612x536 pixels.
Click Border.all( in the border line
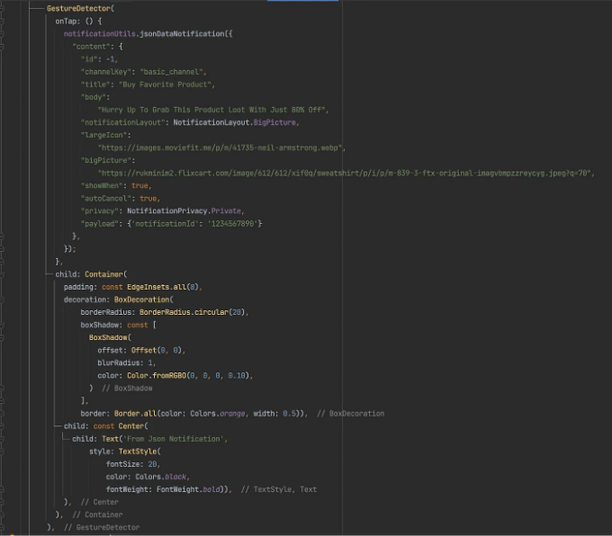tap(135, 413)
